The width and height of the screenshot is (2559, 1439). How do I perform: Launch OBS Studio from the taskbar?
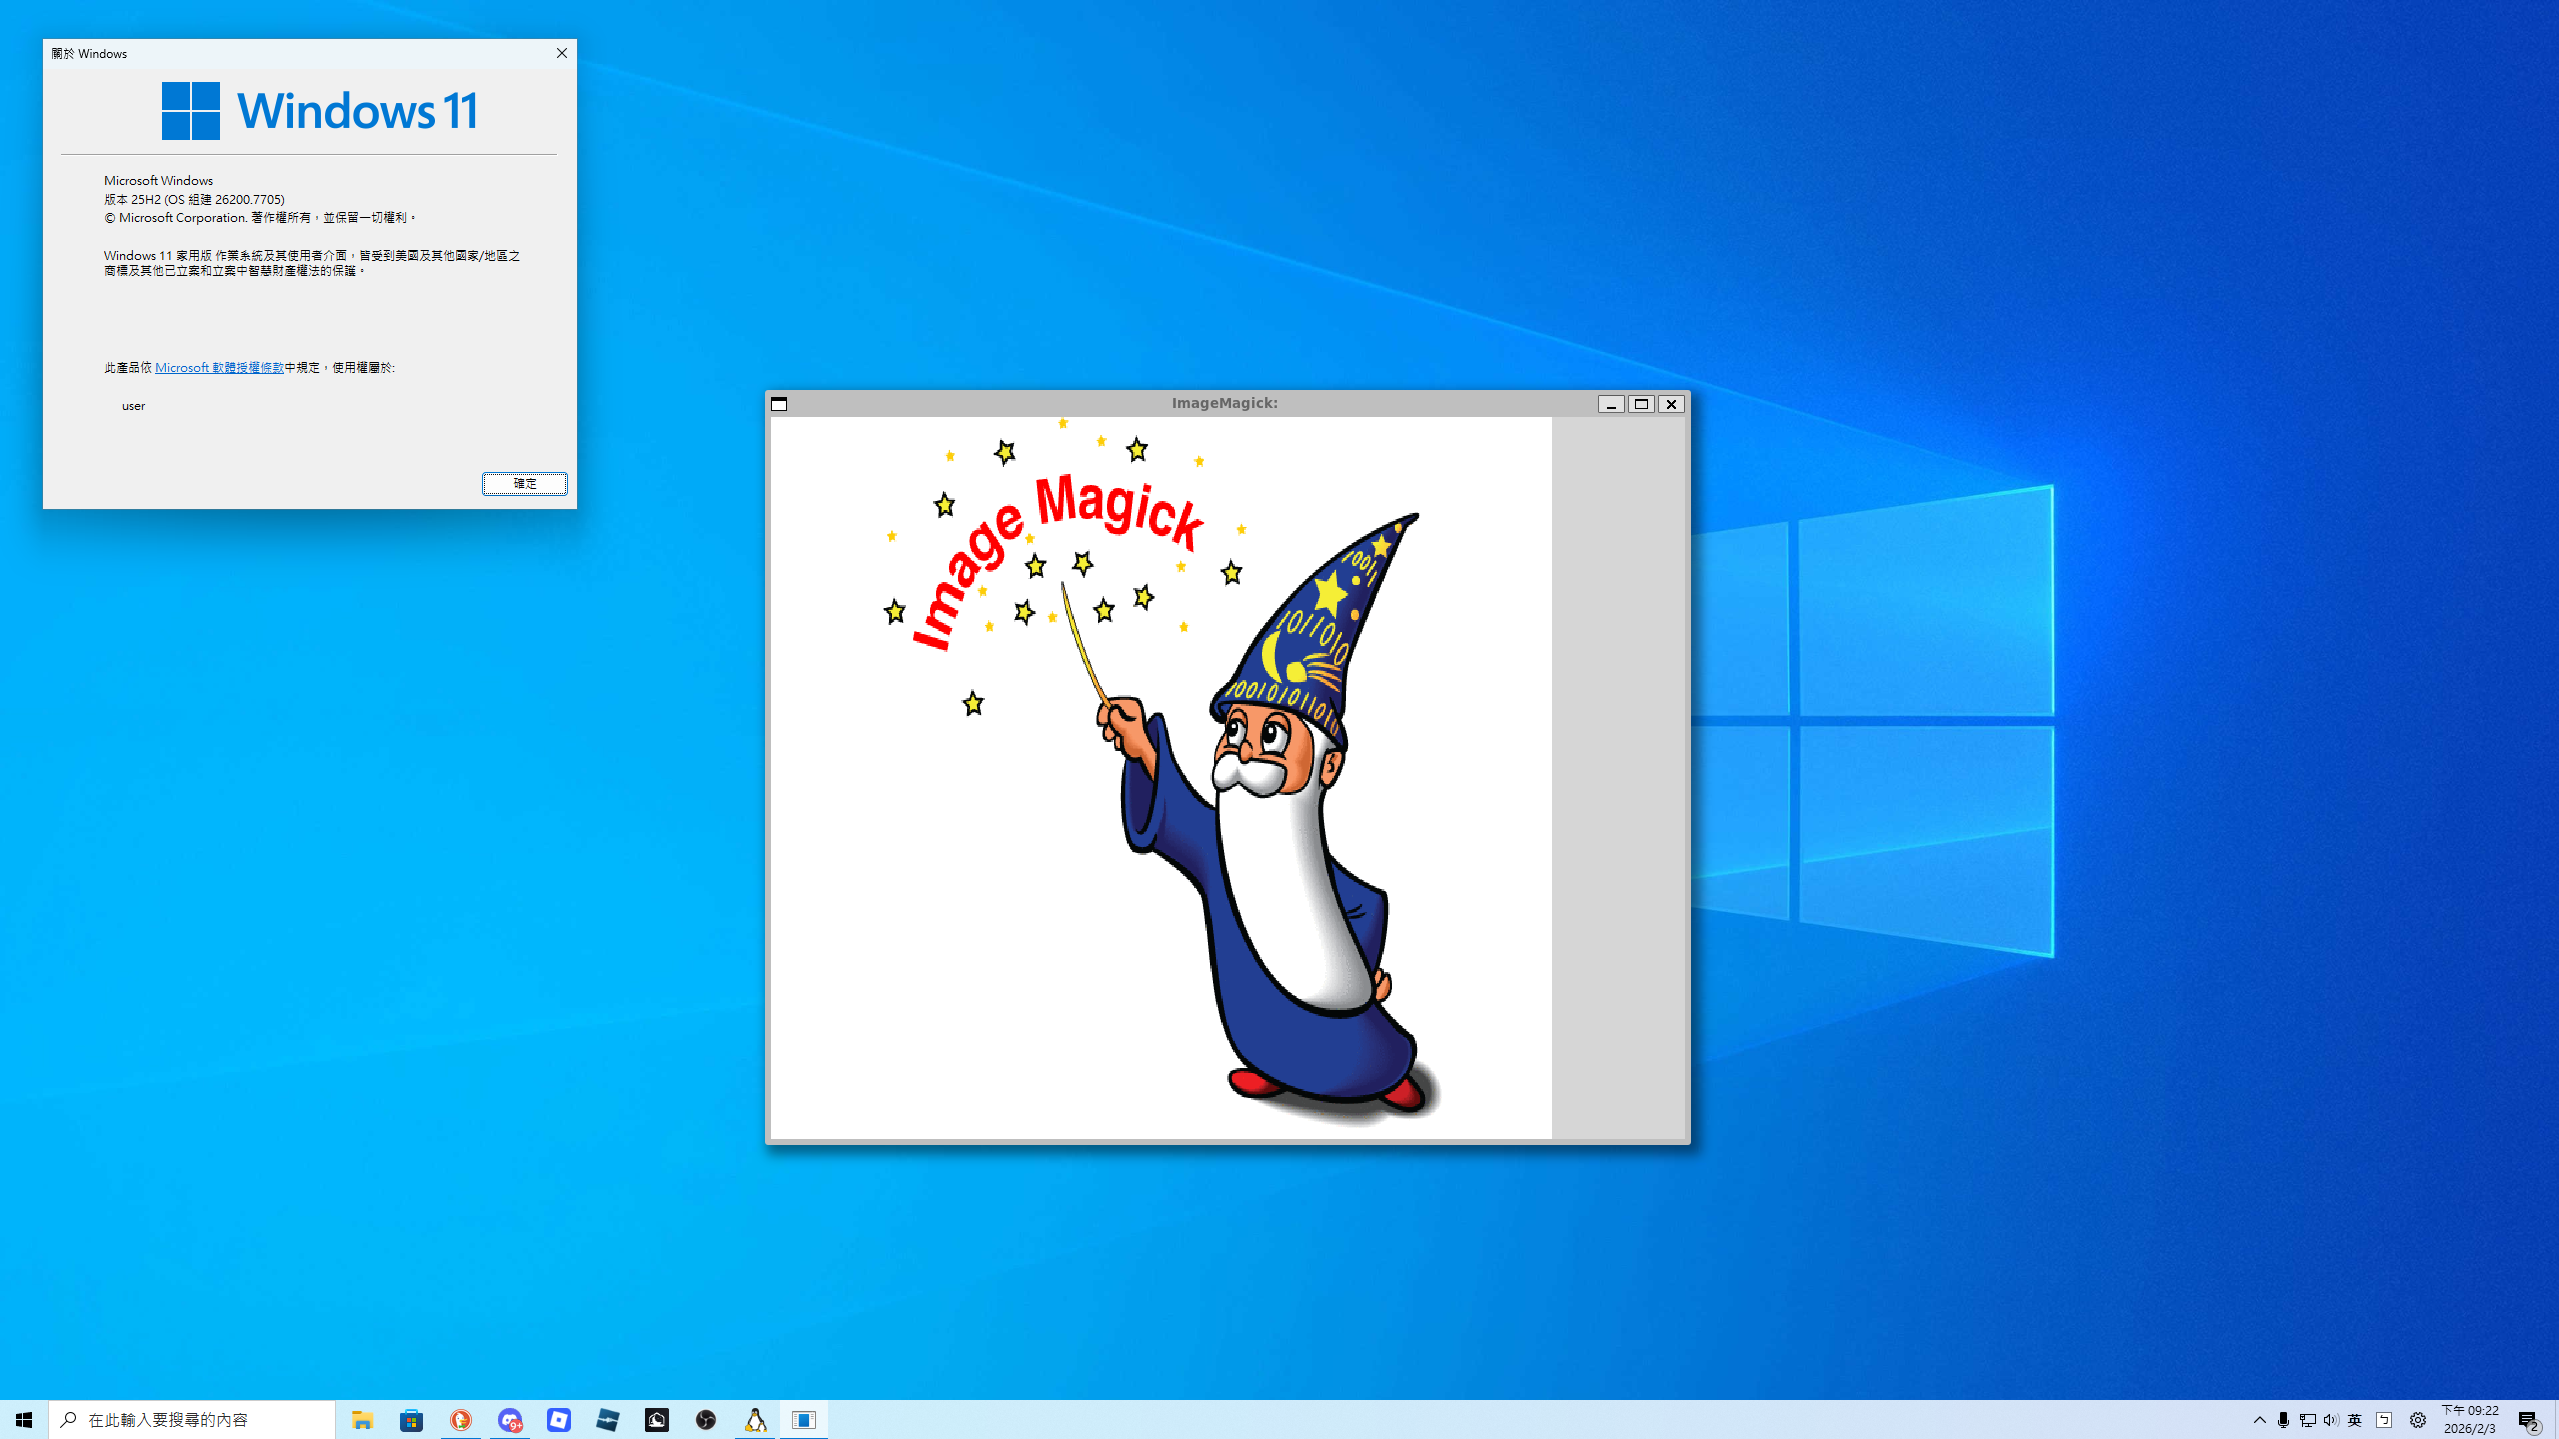pos(705,1419)
